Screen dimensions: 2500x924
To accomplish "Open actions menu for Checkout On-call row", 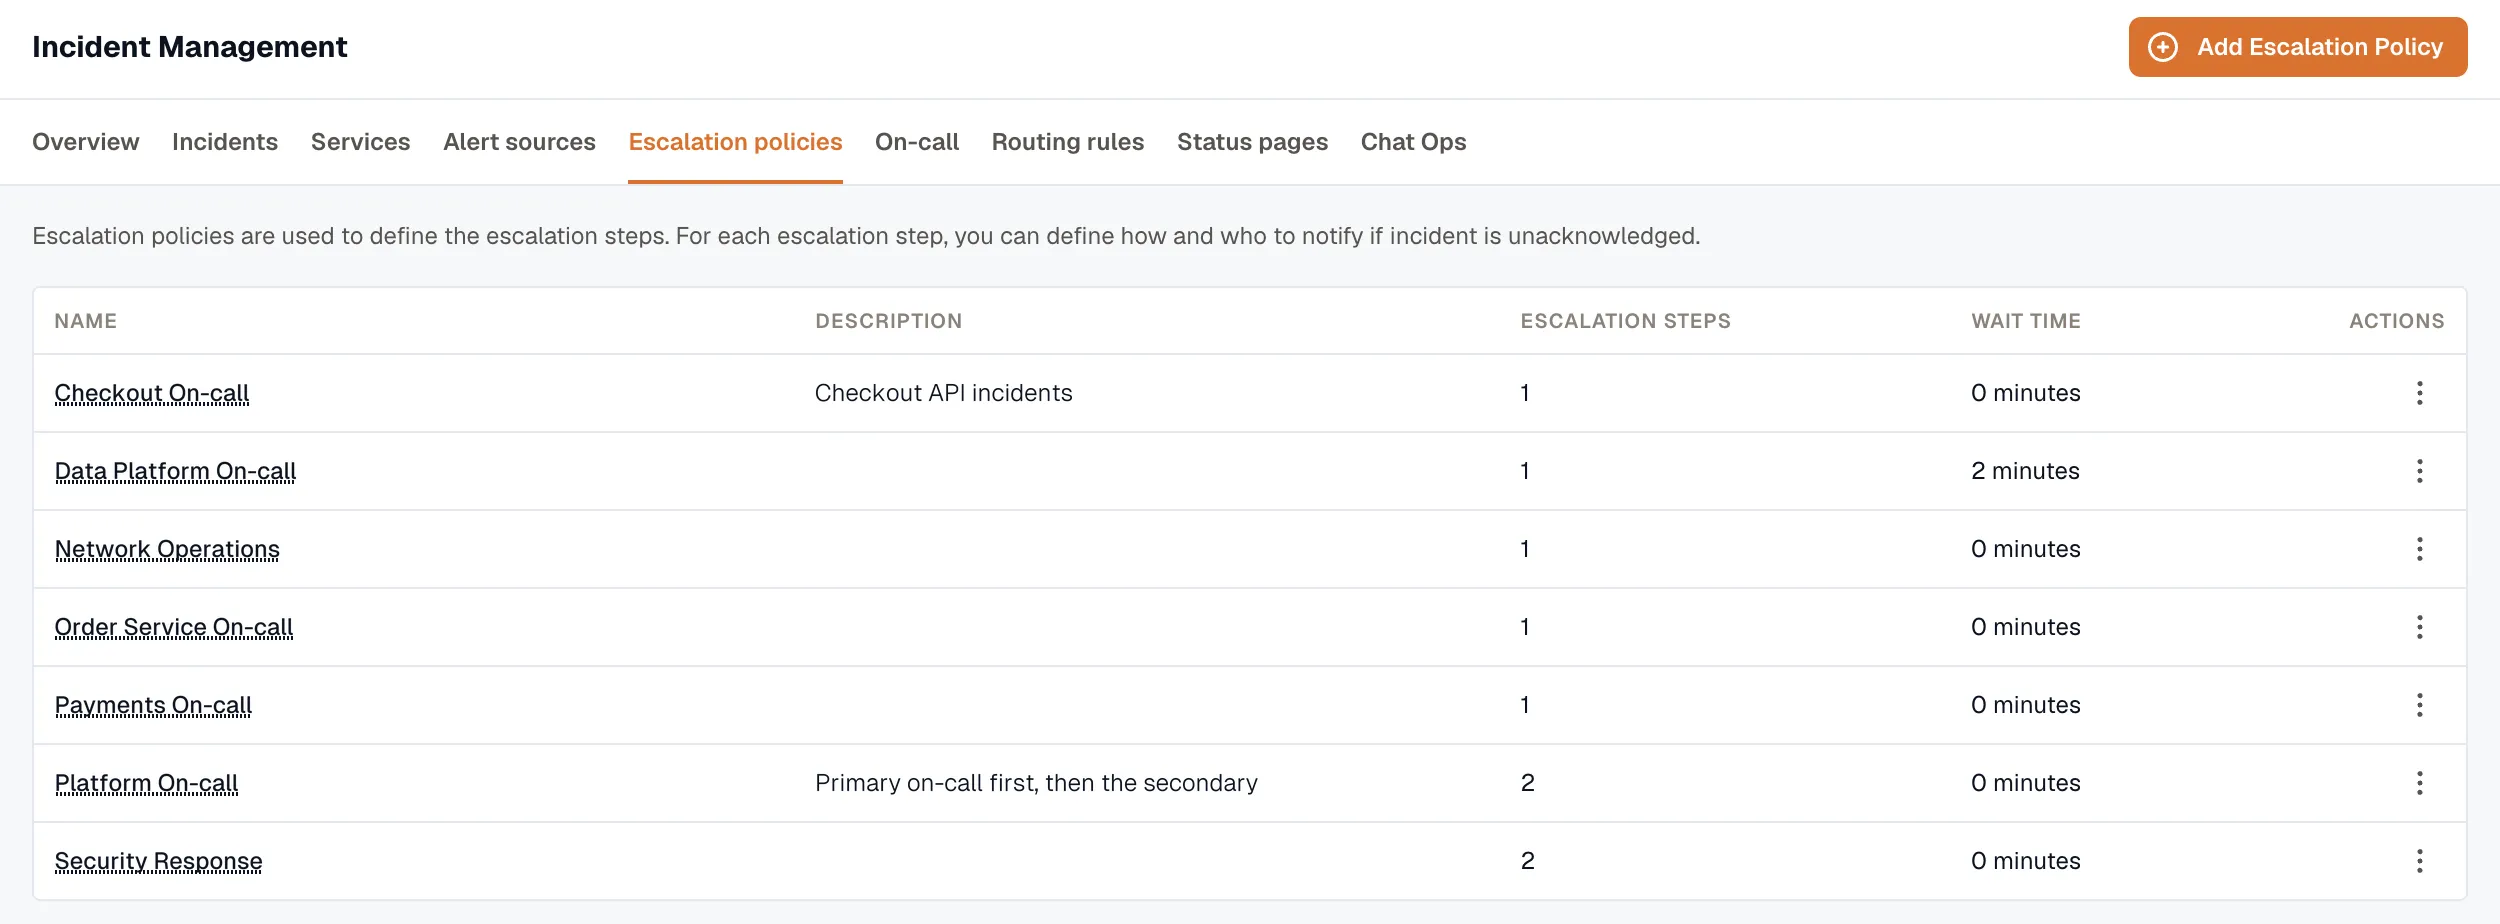I will point(2419,393).
